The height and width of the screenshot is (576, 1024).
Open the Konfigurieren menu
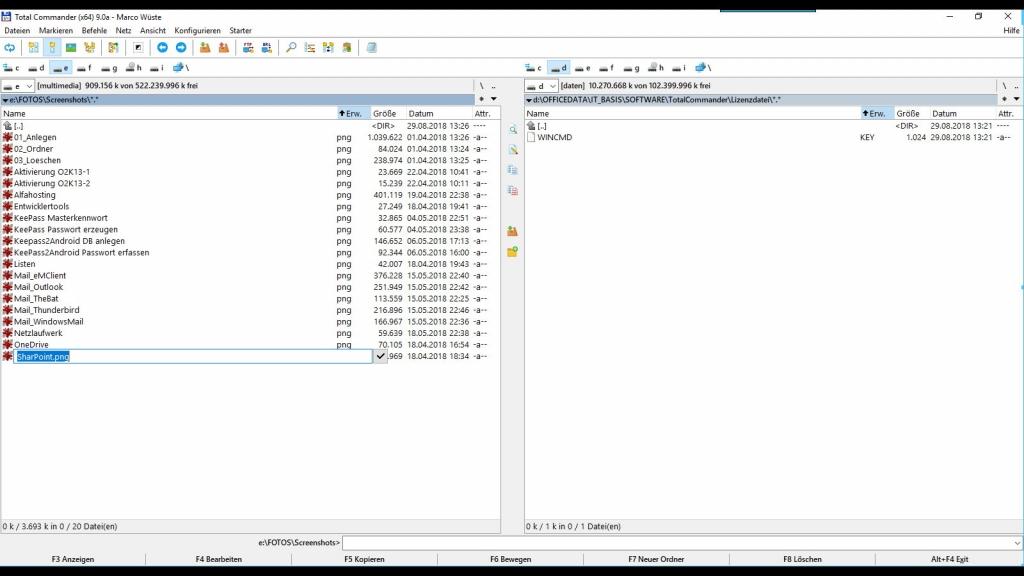pyautogui.click(x=197, y=31)
